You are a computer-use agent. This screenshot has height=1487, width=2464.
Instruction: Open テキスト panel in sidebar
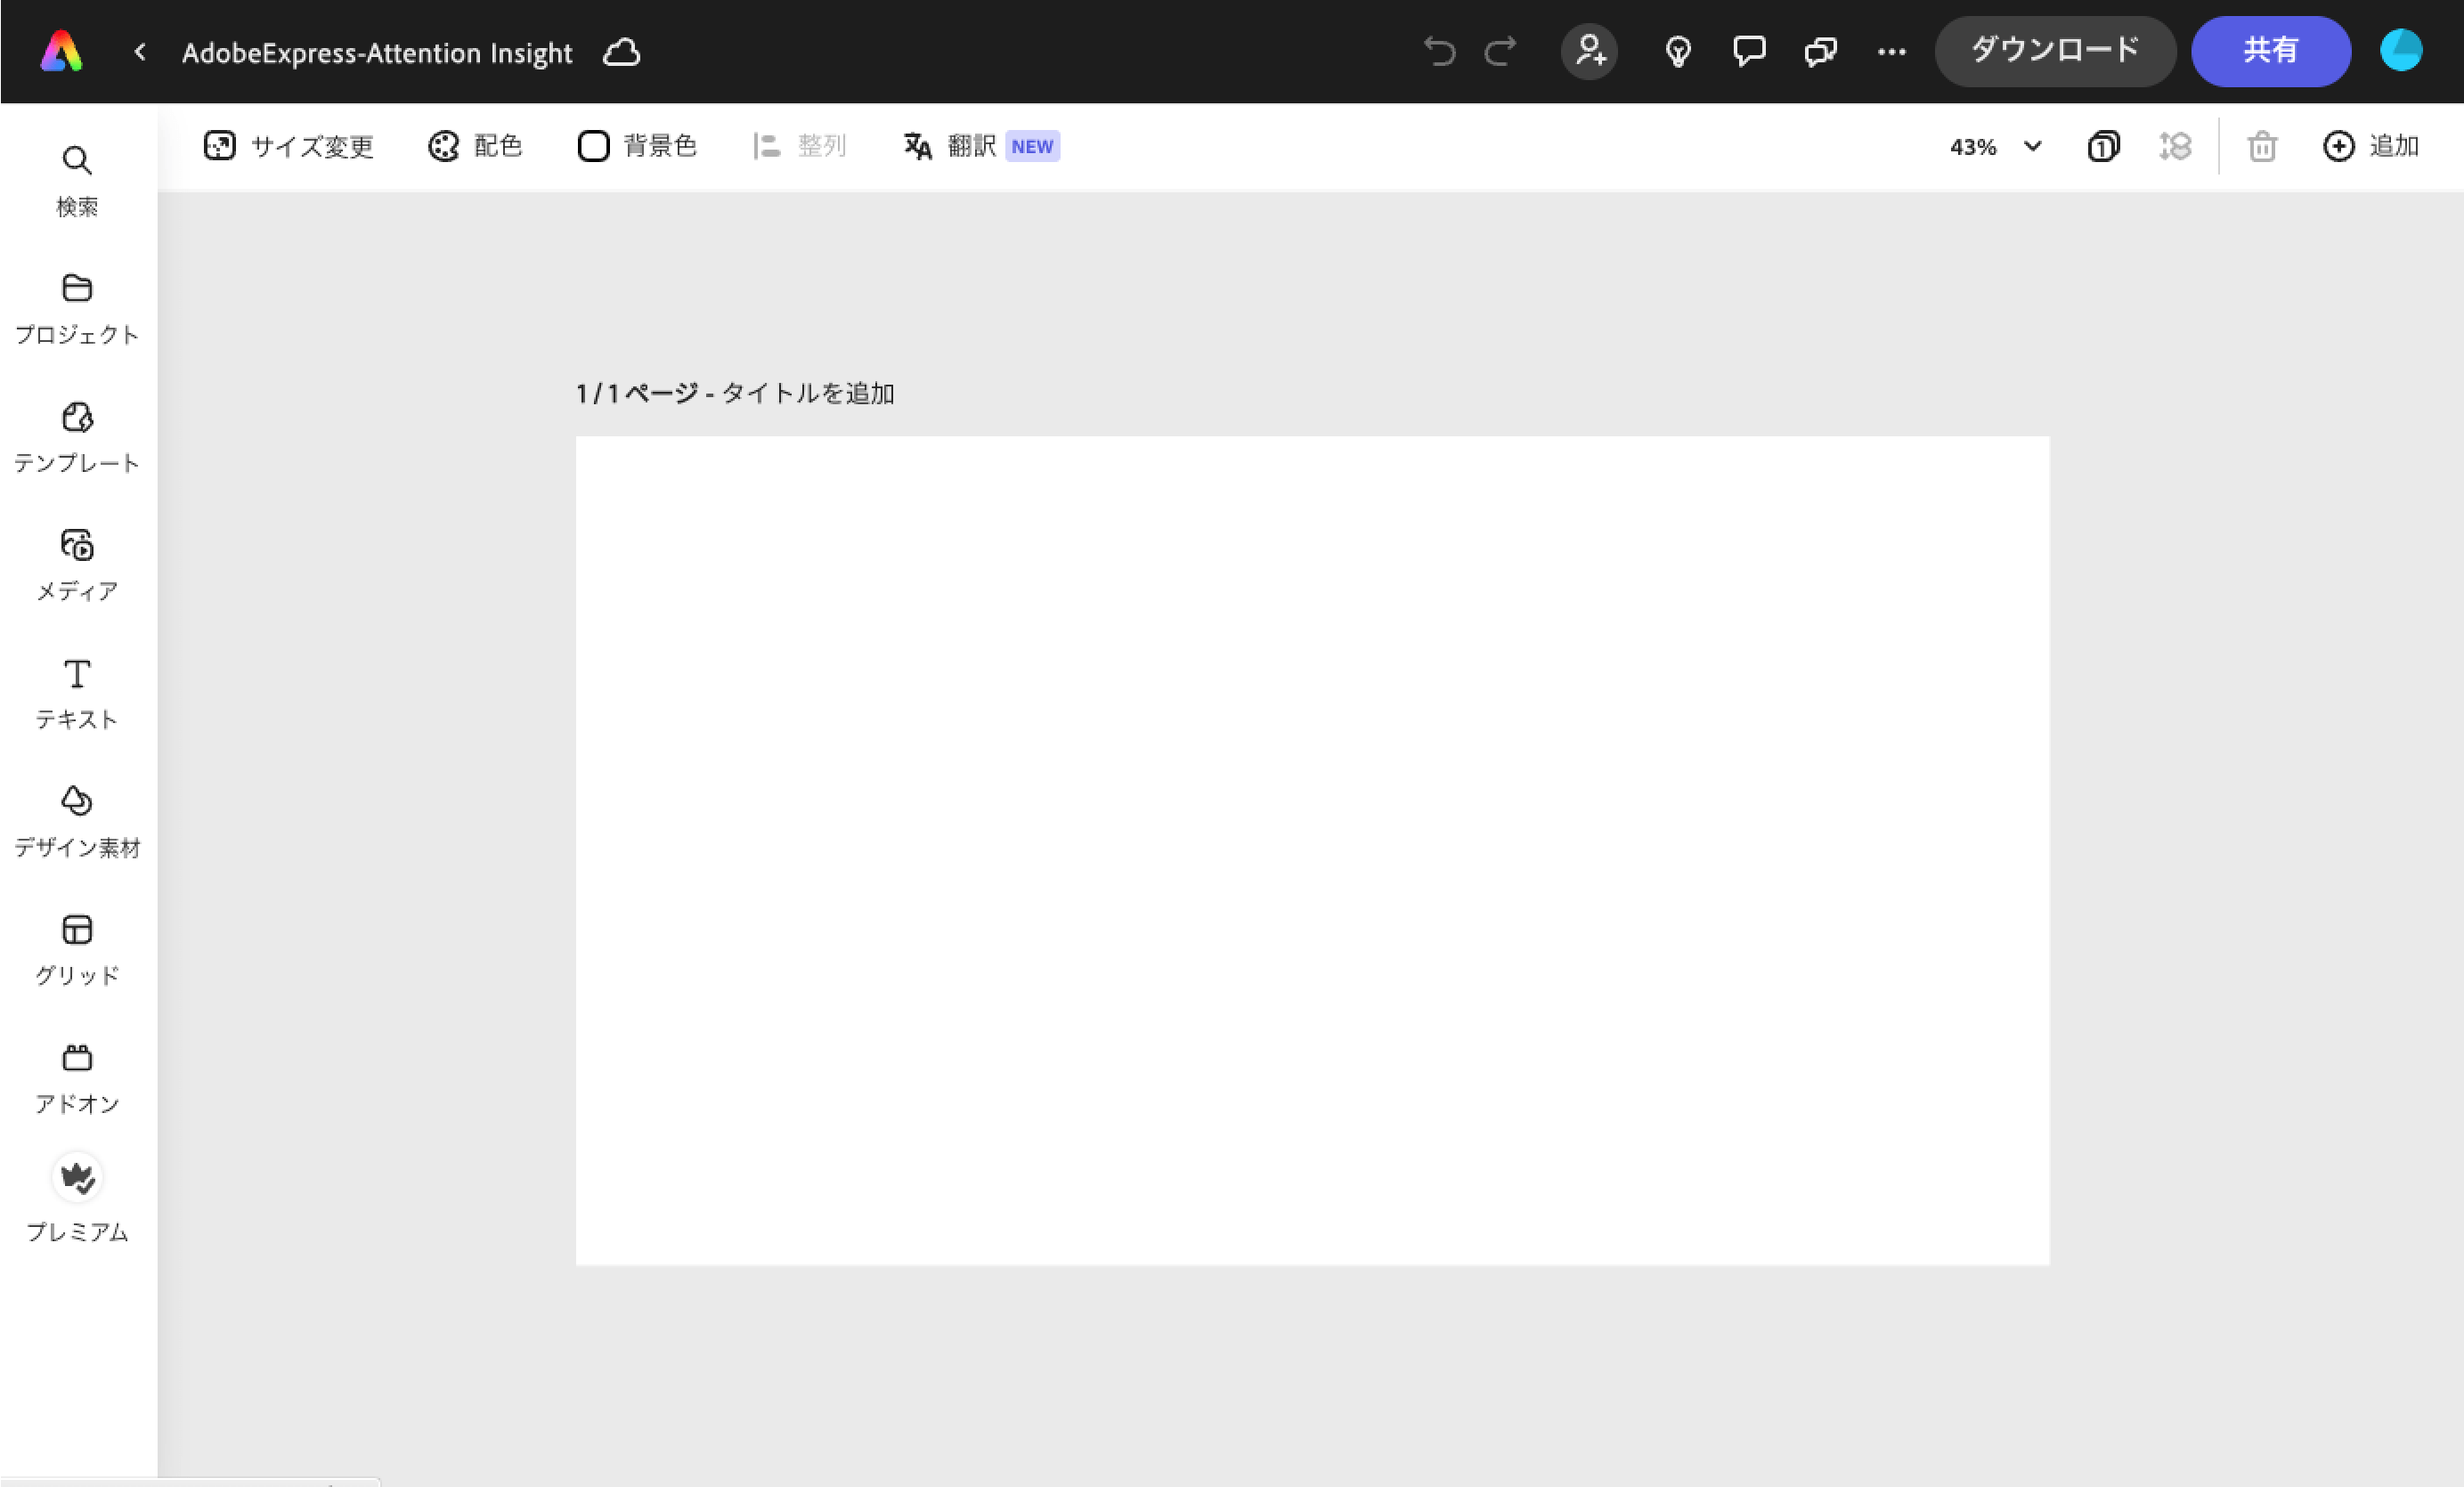point(77,694)
